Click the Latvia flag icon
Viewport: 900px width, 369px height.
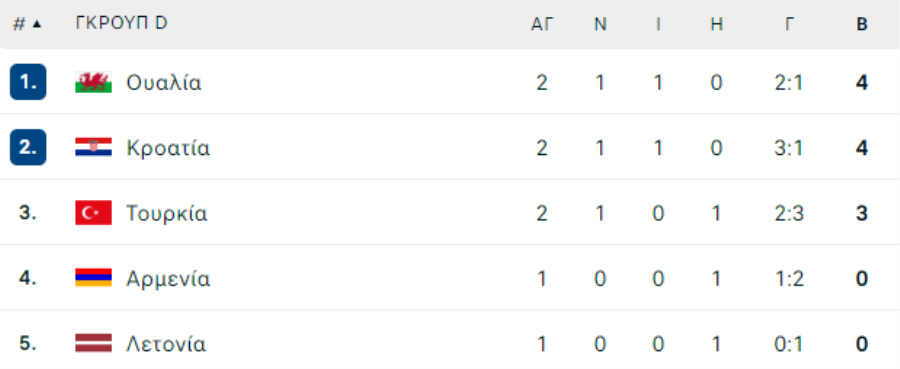(x=94, y=343)
